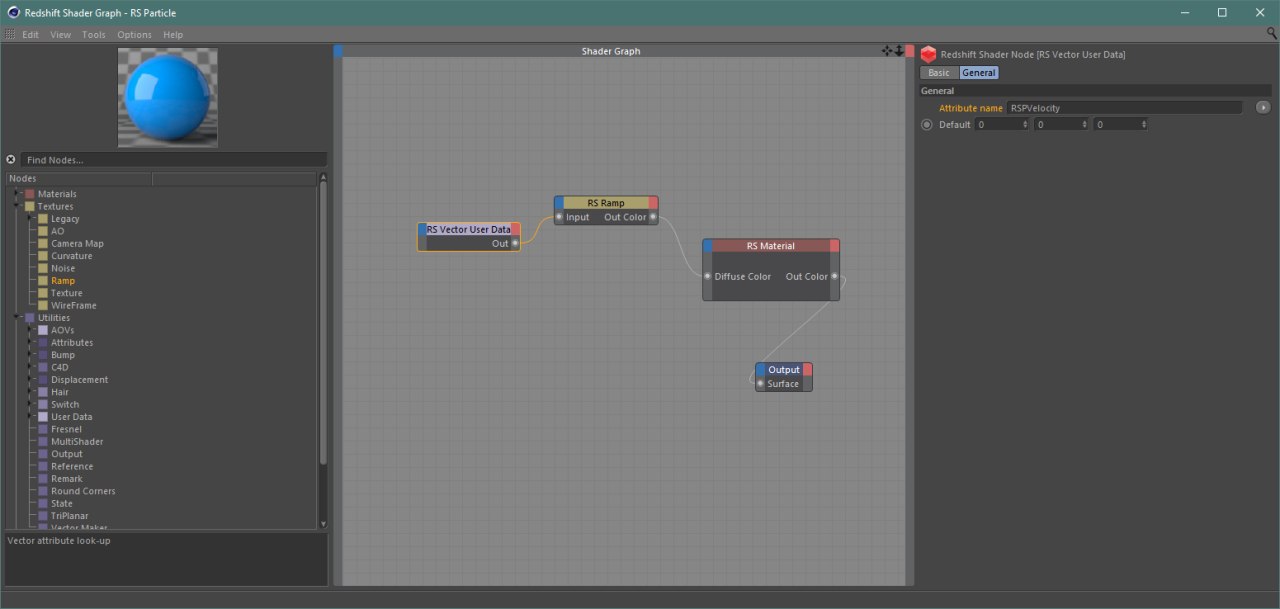Expand the Materials group in Nodes tree

[x=17, y=193]
